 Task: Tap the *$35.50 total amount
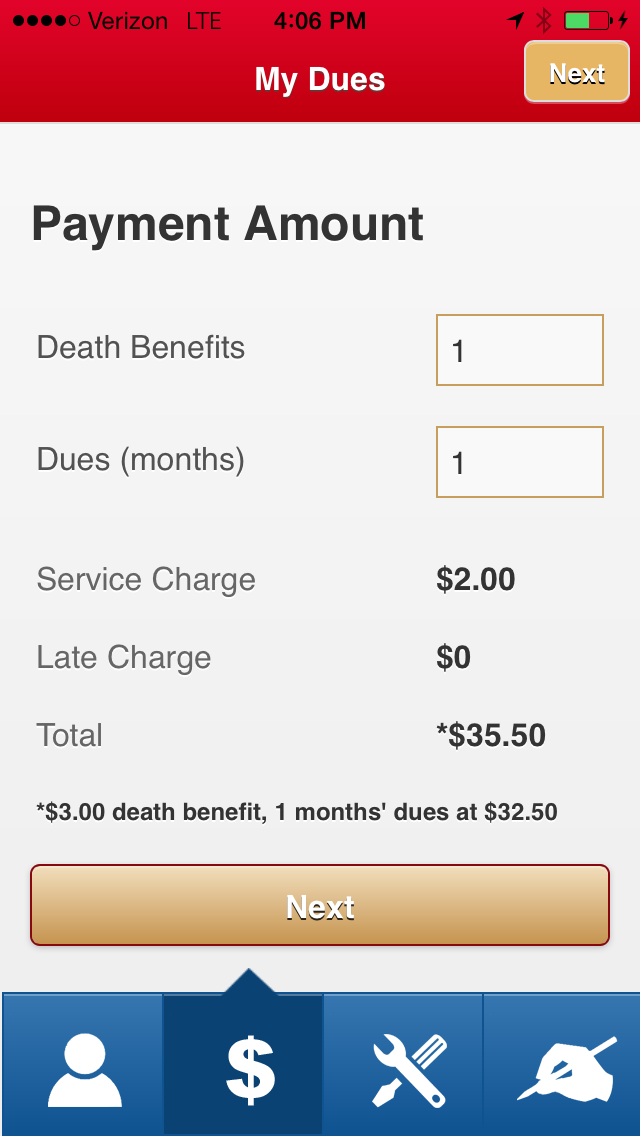491,735
